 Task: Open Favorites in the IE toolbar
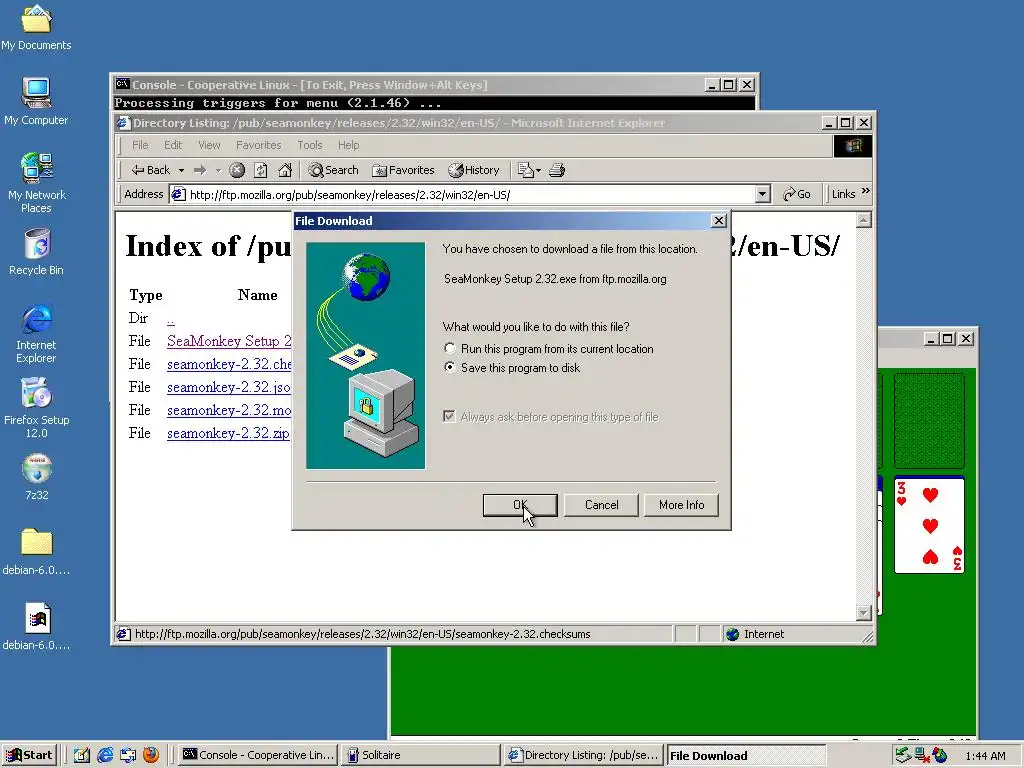pyautogui.click(x=404, y=170)
